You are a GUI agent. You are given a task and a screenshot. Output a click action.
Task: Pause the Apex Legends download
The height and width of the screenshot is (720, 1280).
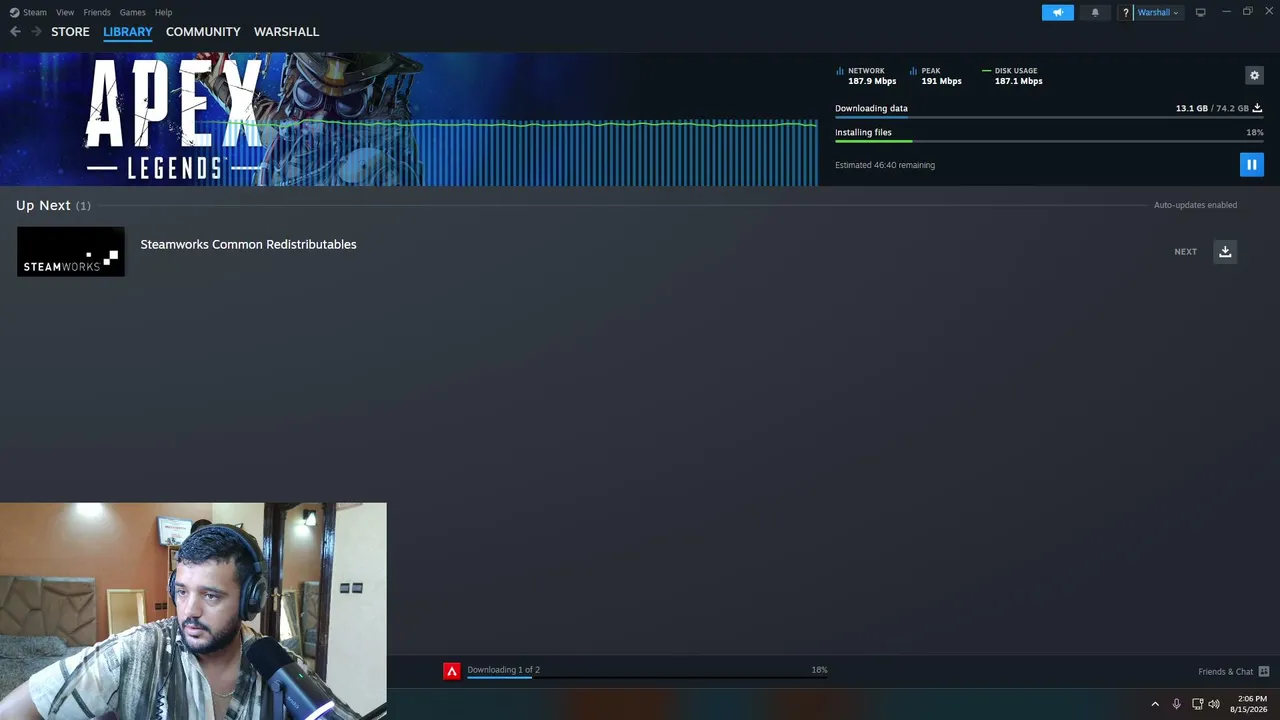(1252, 165)
